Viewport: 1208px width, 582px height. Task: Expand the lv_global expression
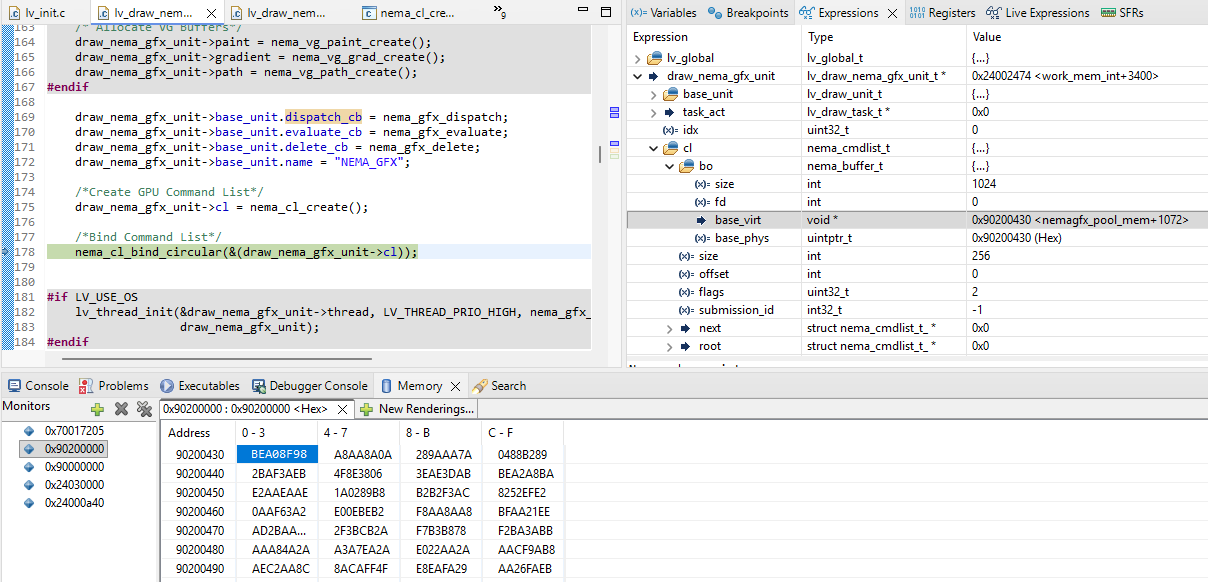pyautogui.click(x=638, y=58)
